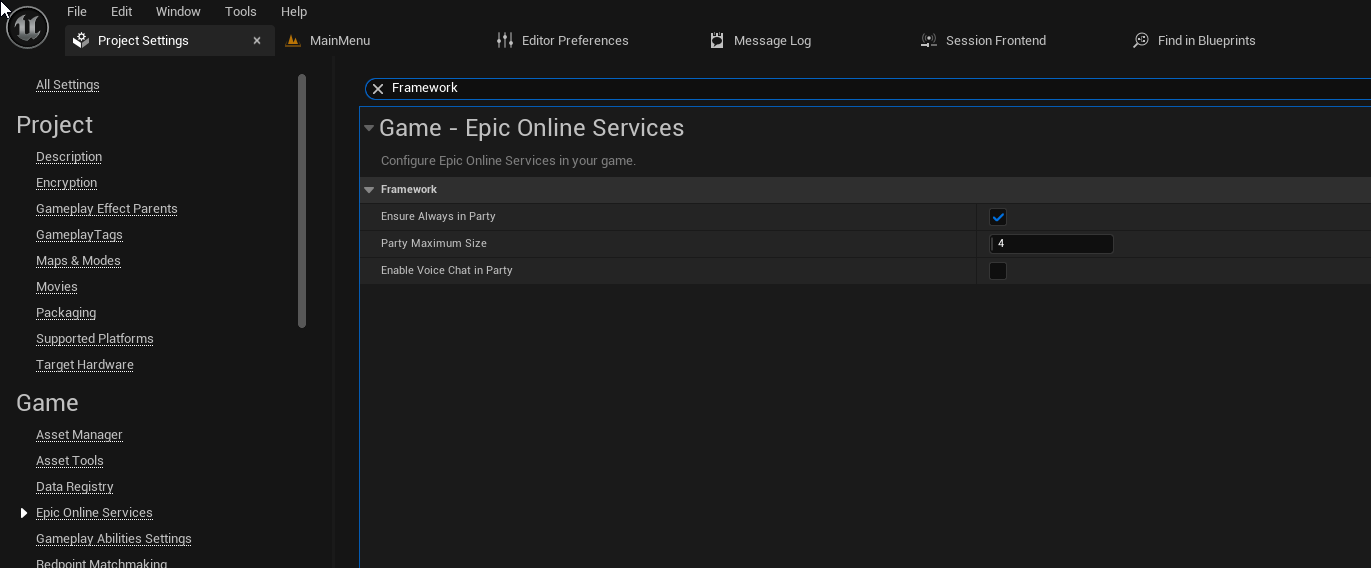Screen dimensions: 1371x568
Task: Open the File menu
Action: 76,12
